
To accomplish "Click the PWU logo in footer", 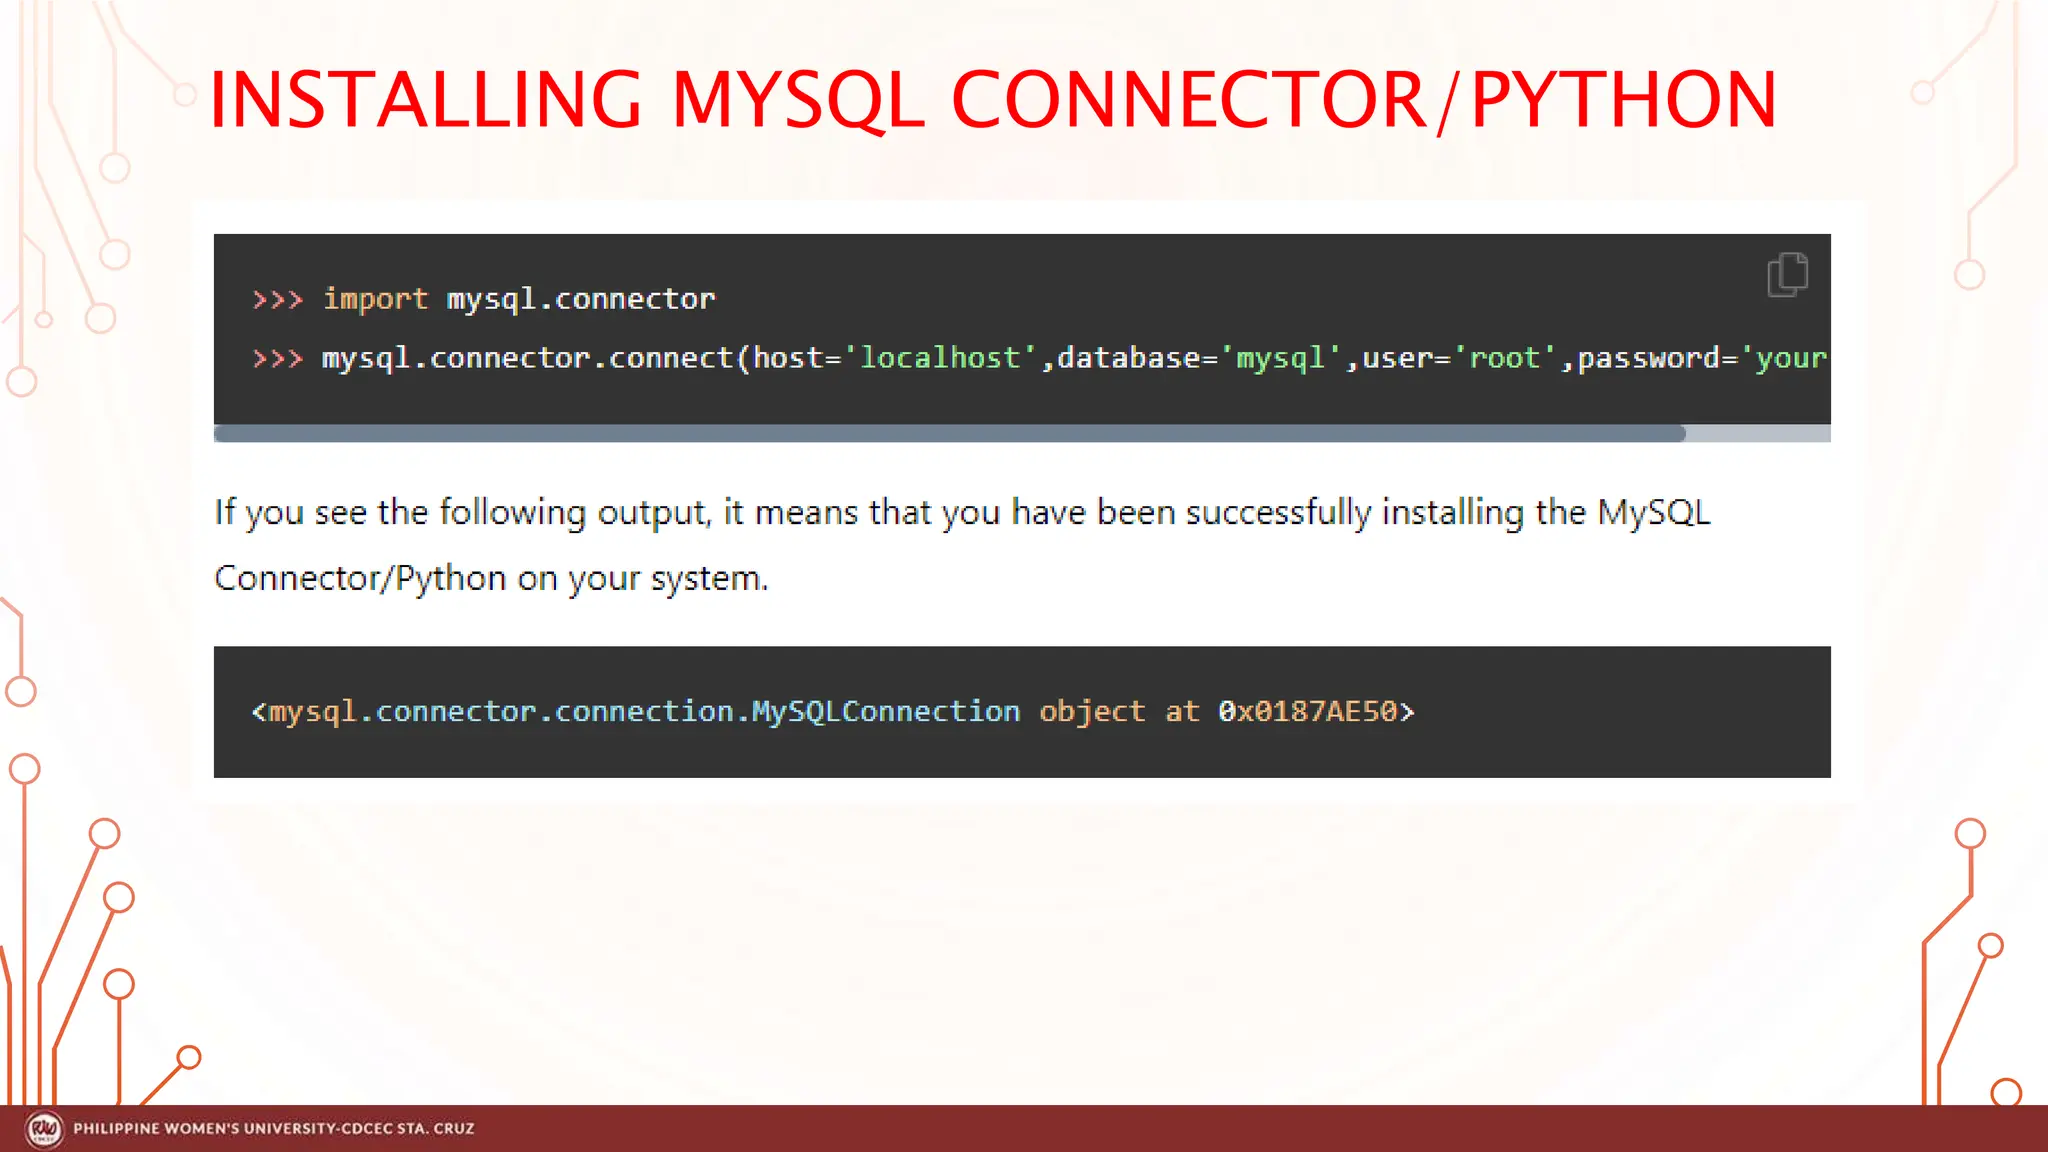I will (44, 1129).
